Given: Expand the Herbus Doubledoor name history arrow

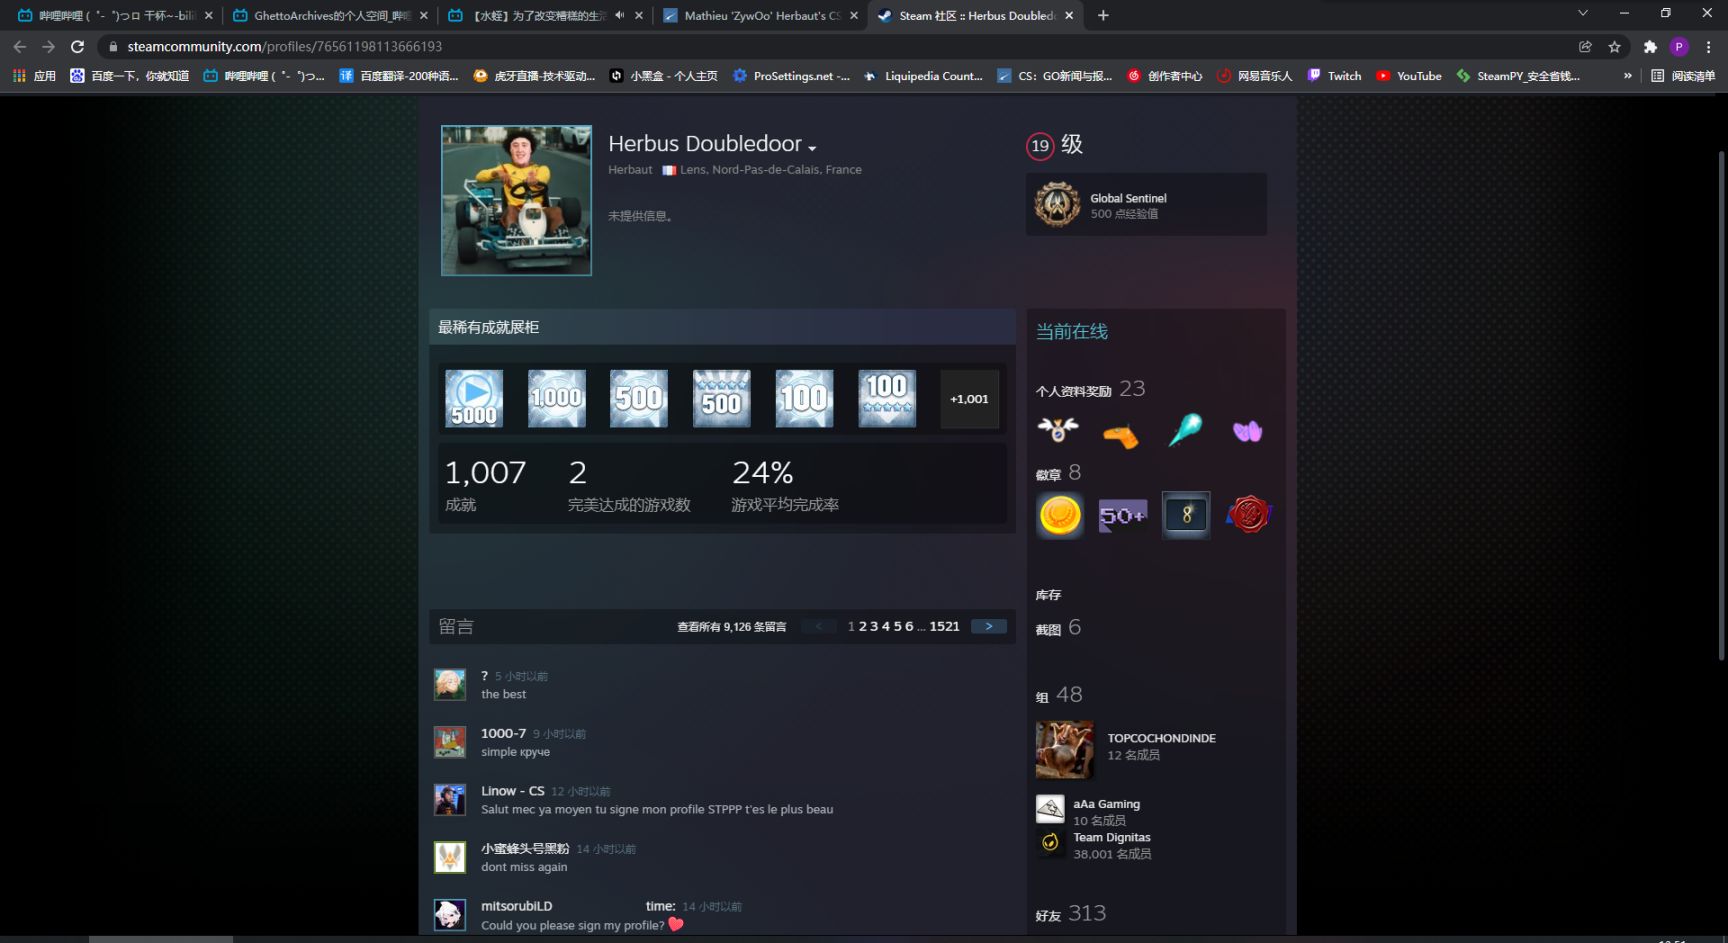Looking at the screenshot, I should [x=812, y=148].
